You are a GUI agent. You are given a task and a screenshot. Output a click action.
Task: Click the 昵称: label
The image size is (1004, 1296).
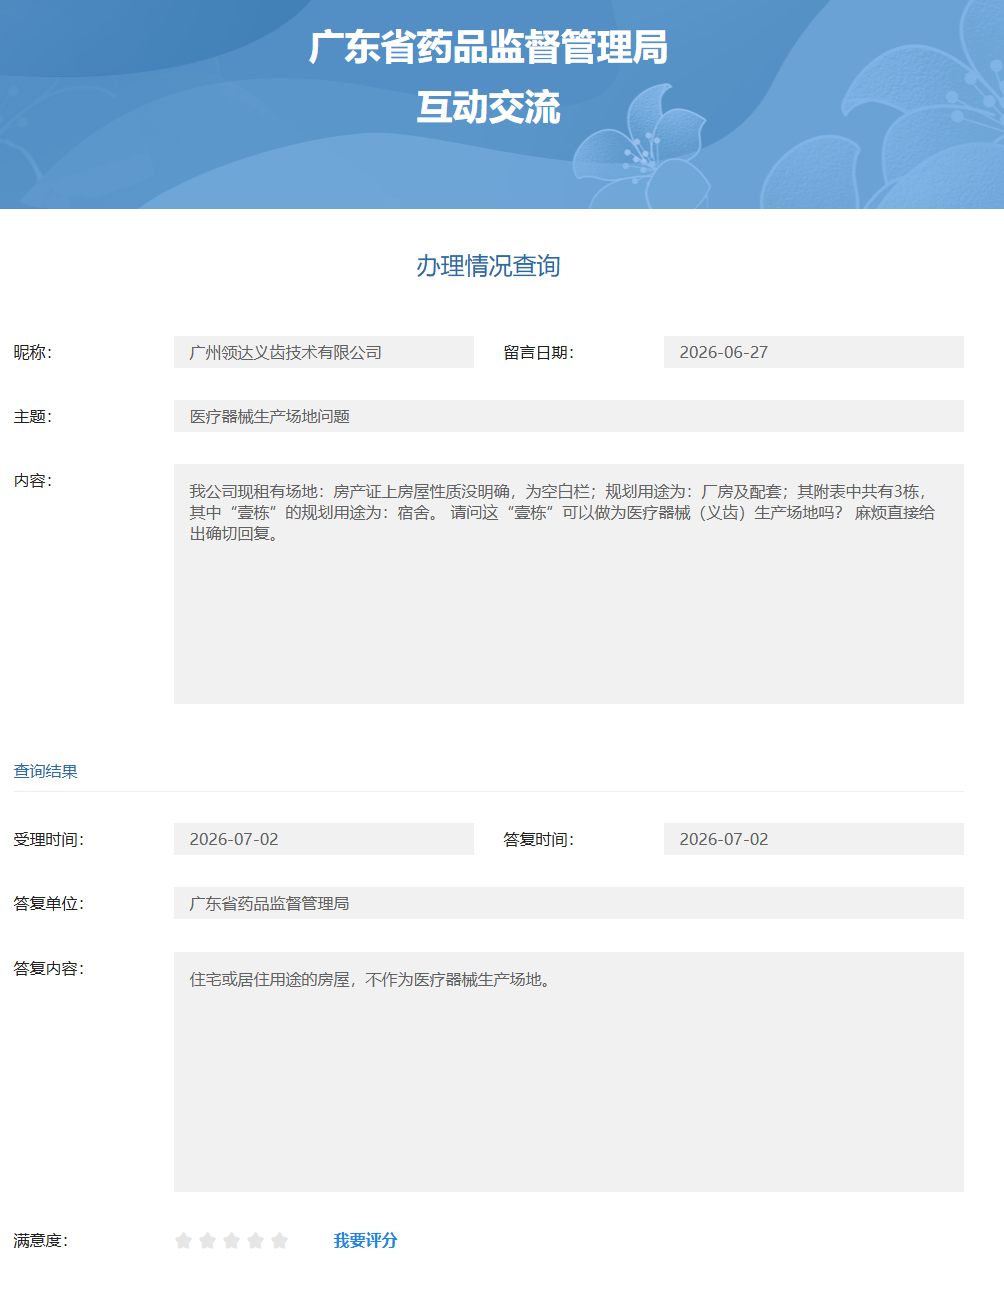[33, 352]
